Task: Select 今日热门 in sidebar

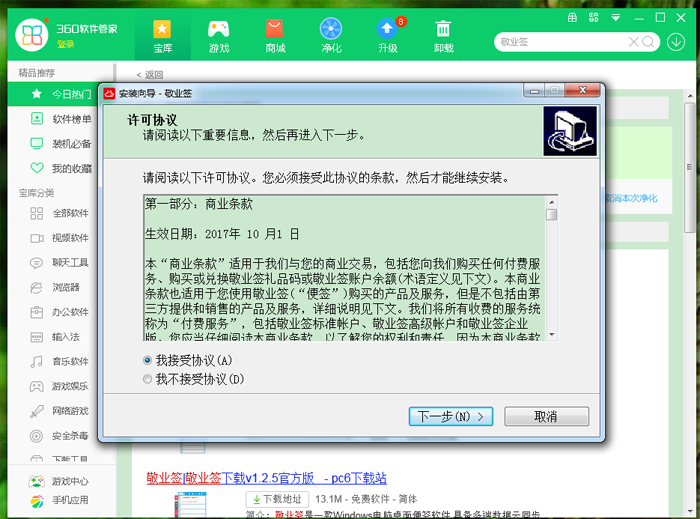Action: (x=61, y=94)
